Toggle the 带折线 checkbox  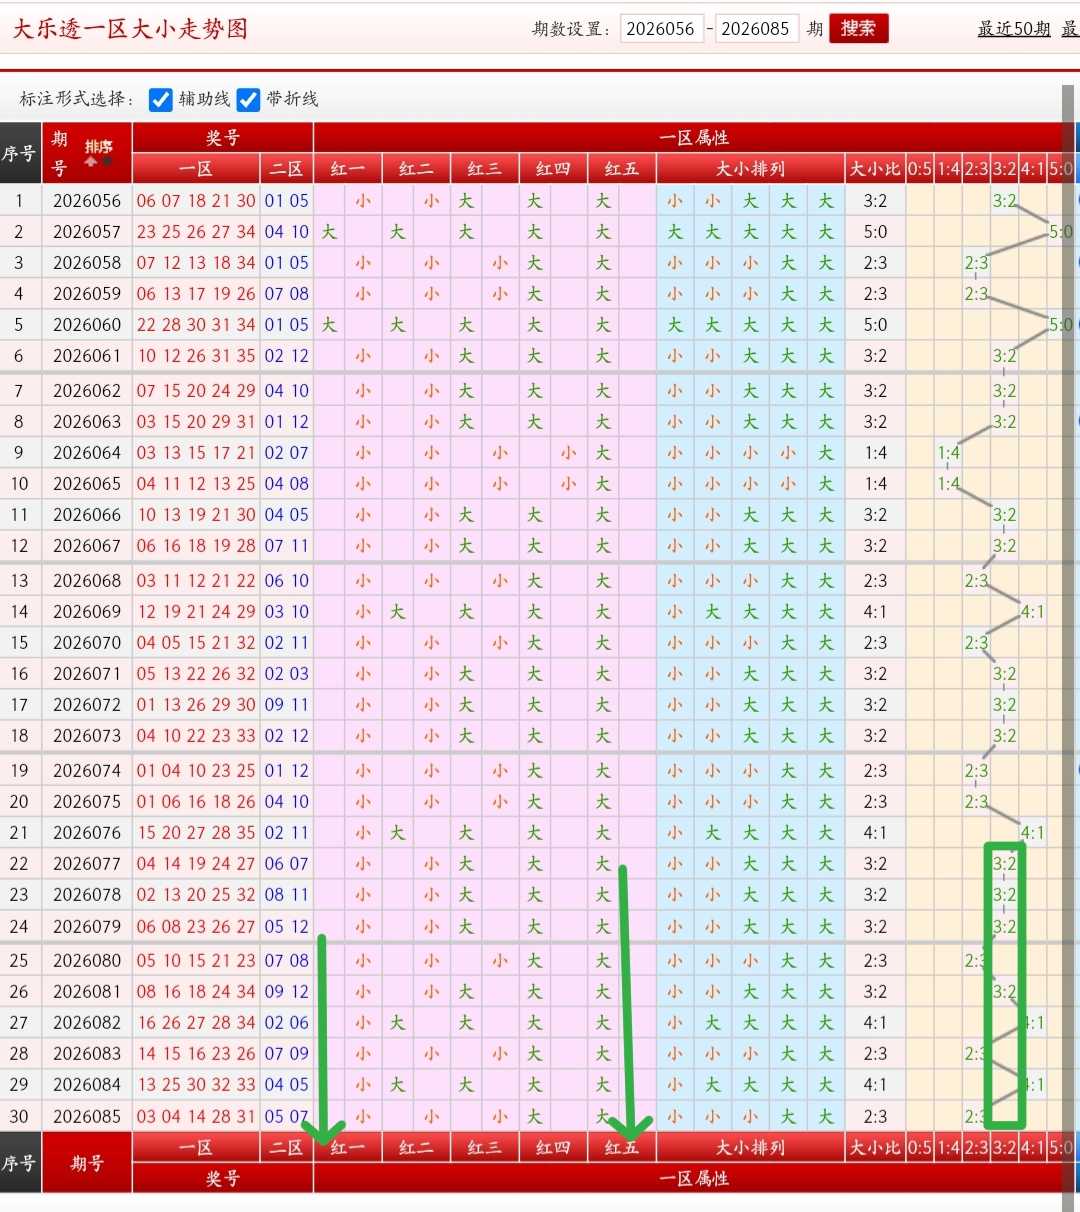point(248,99)
